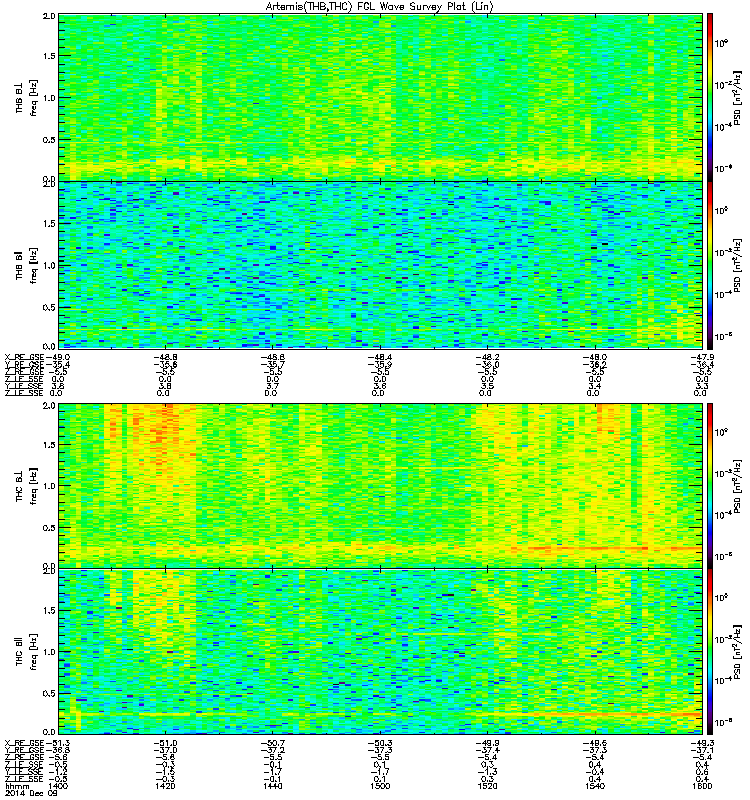Click the 0.5 frequency tick on THC B∥ axis
Viewport: 750px width, 800px height.
tap(49, 693)
